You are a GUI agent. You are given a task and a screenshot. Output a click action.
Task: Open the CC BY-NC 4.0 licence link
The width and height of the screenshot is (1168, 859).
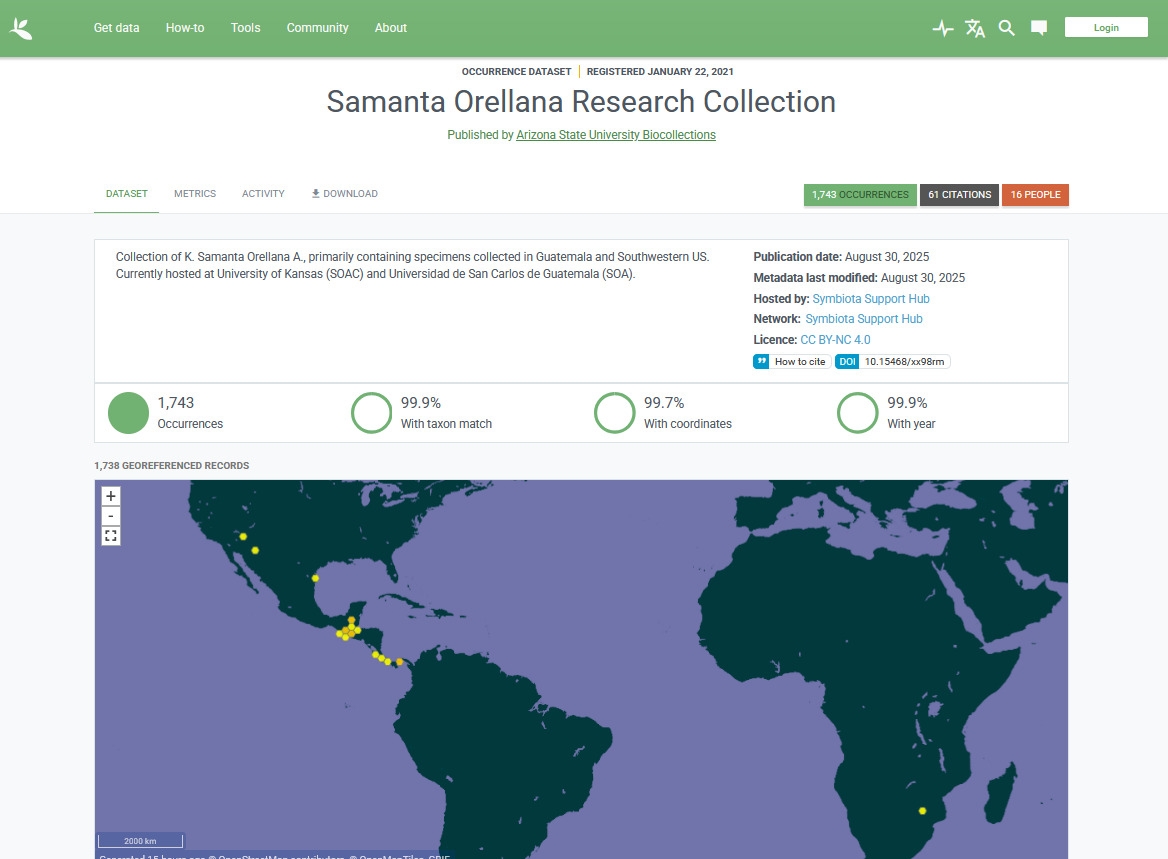[835, 340]
